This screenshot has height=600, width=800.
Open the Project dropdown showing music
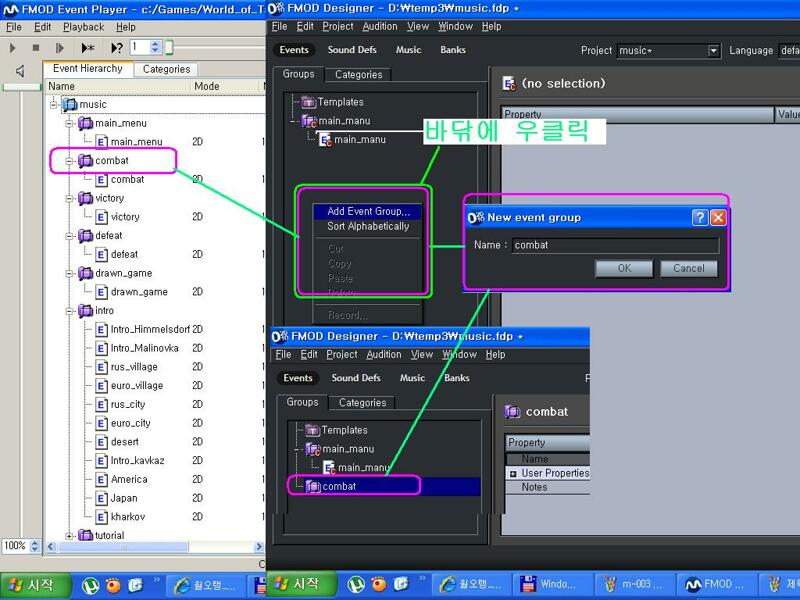[713, 51]
